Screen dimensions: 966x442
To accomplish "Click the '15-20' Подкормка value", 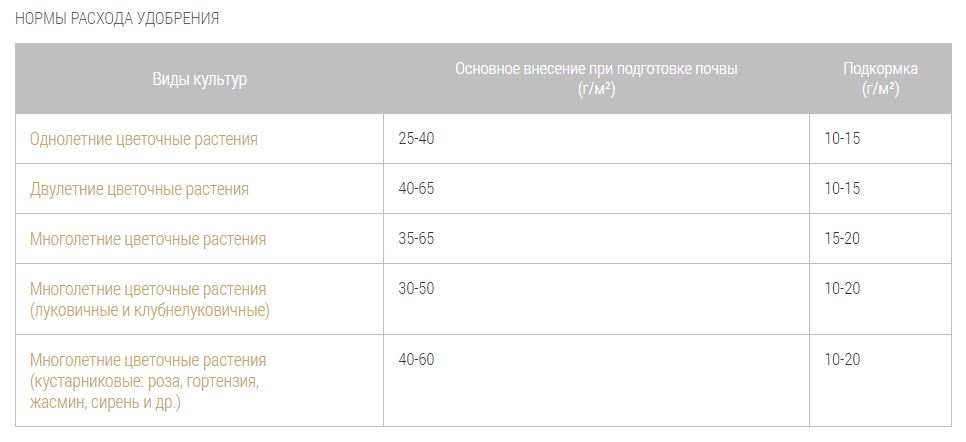I will coord(842,239).
